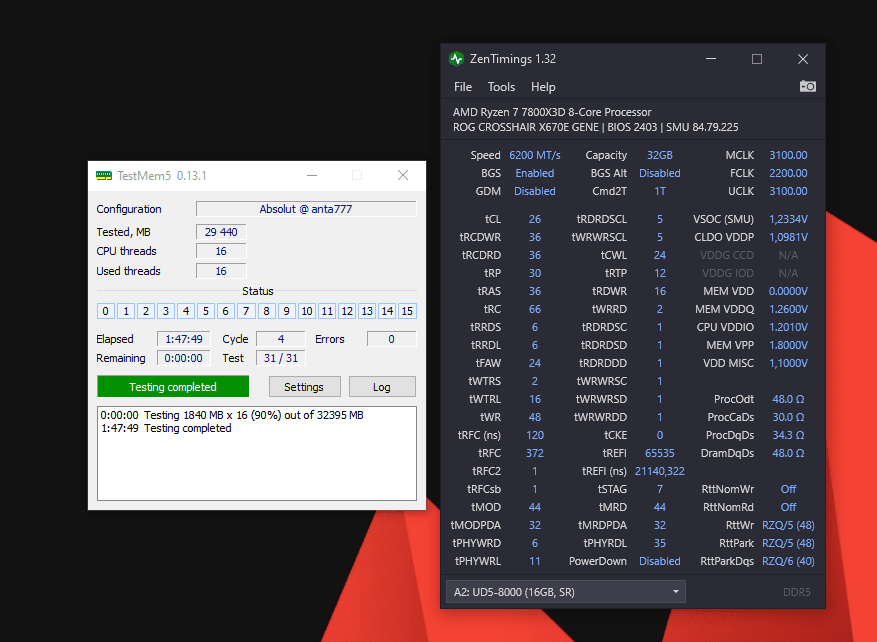Click the Test progress field 31 / 31
Viewport: 877px width, 642px height.
[281, 358]
